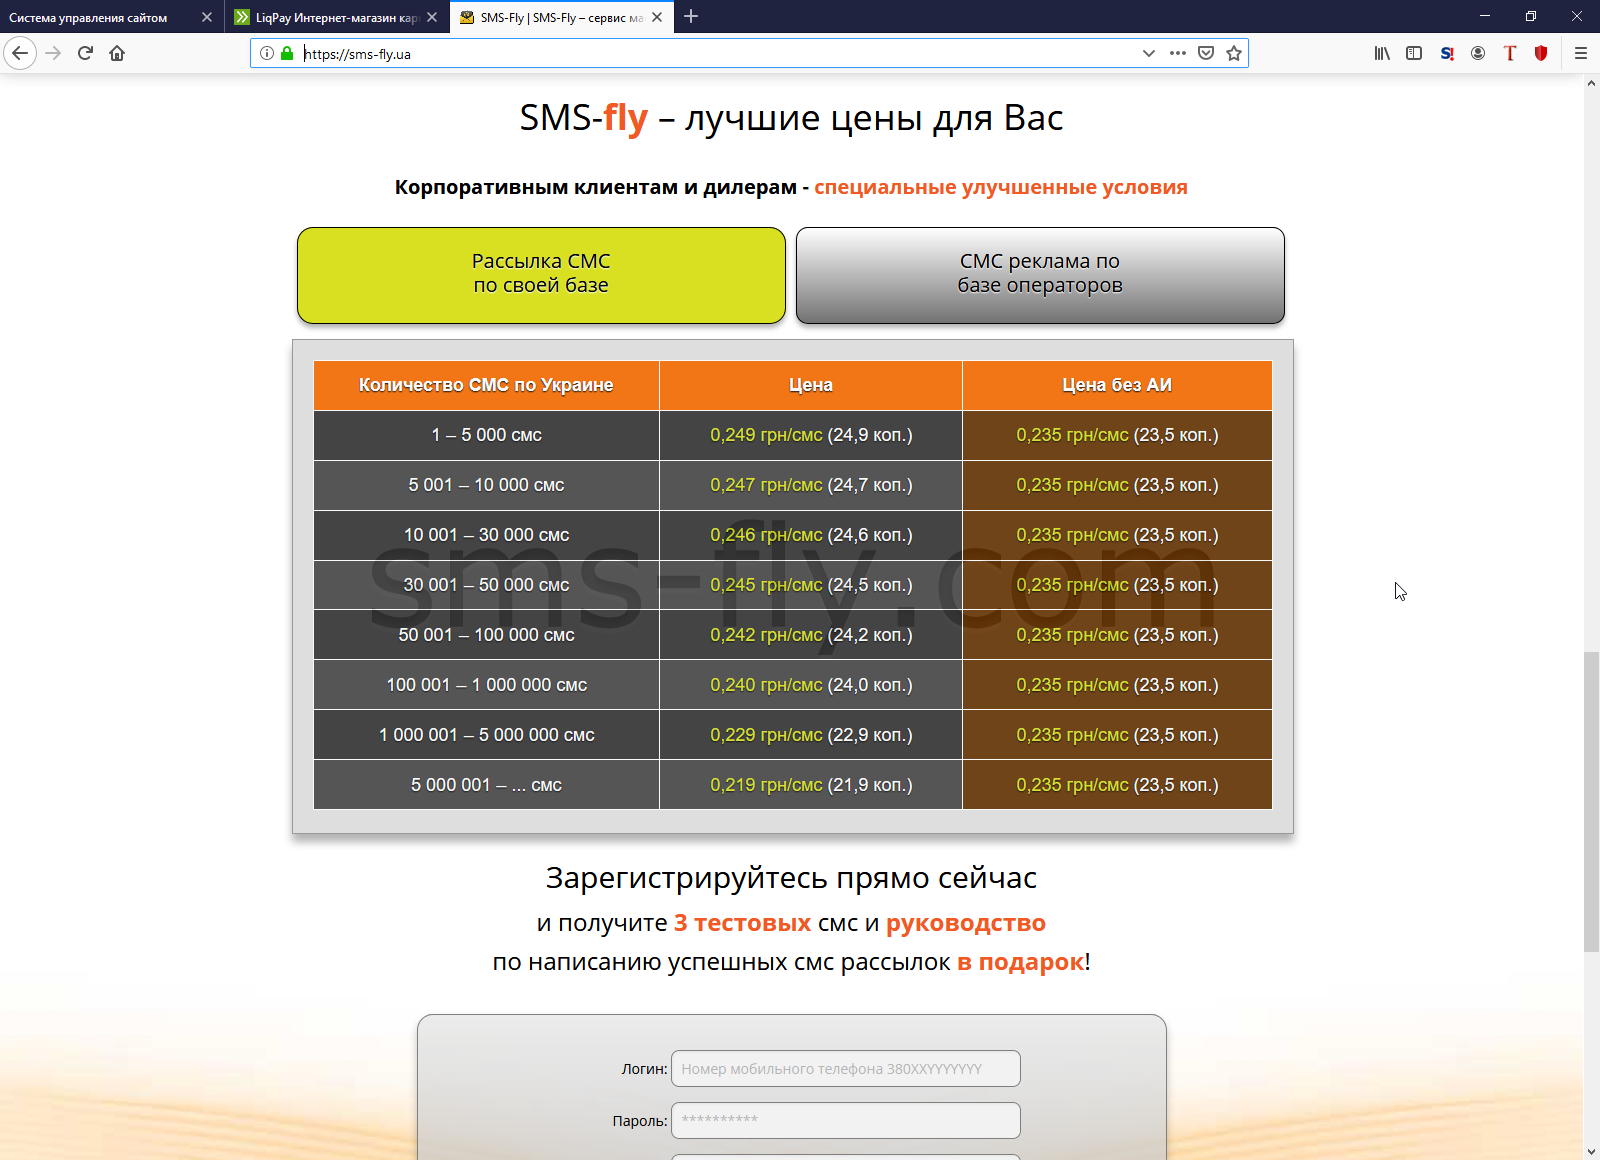Click the 0,246 грн/смс price cell
The width and height of the screenshot is (1600, 1160).
pos(811,535)
